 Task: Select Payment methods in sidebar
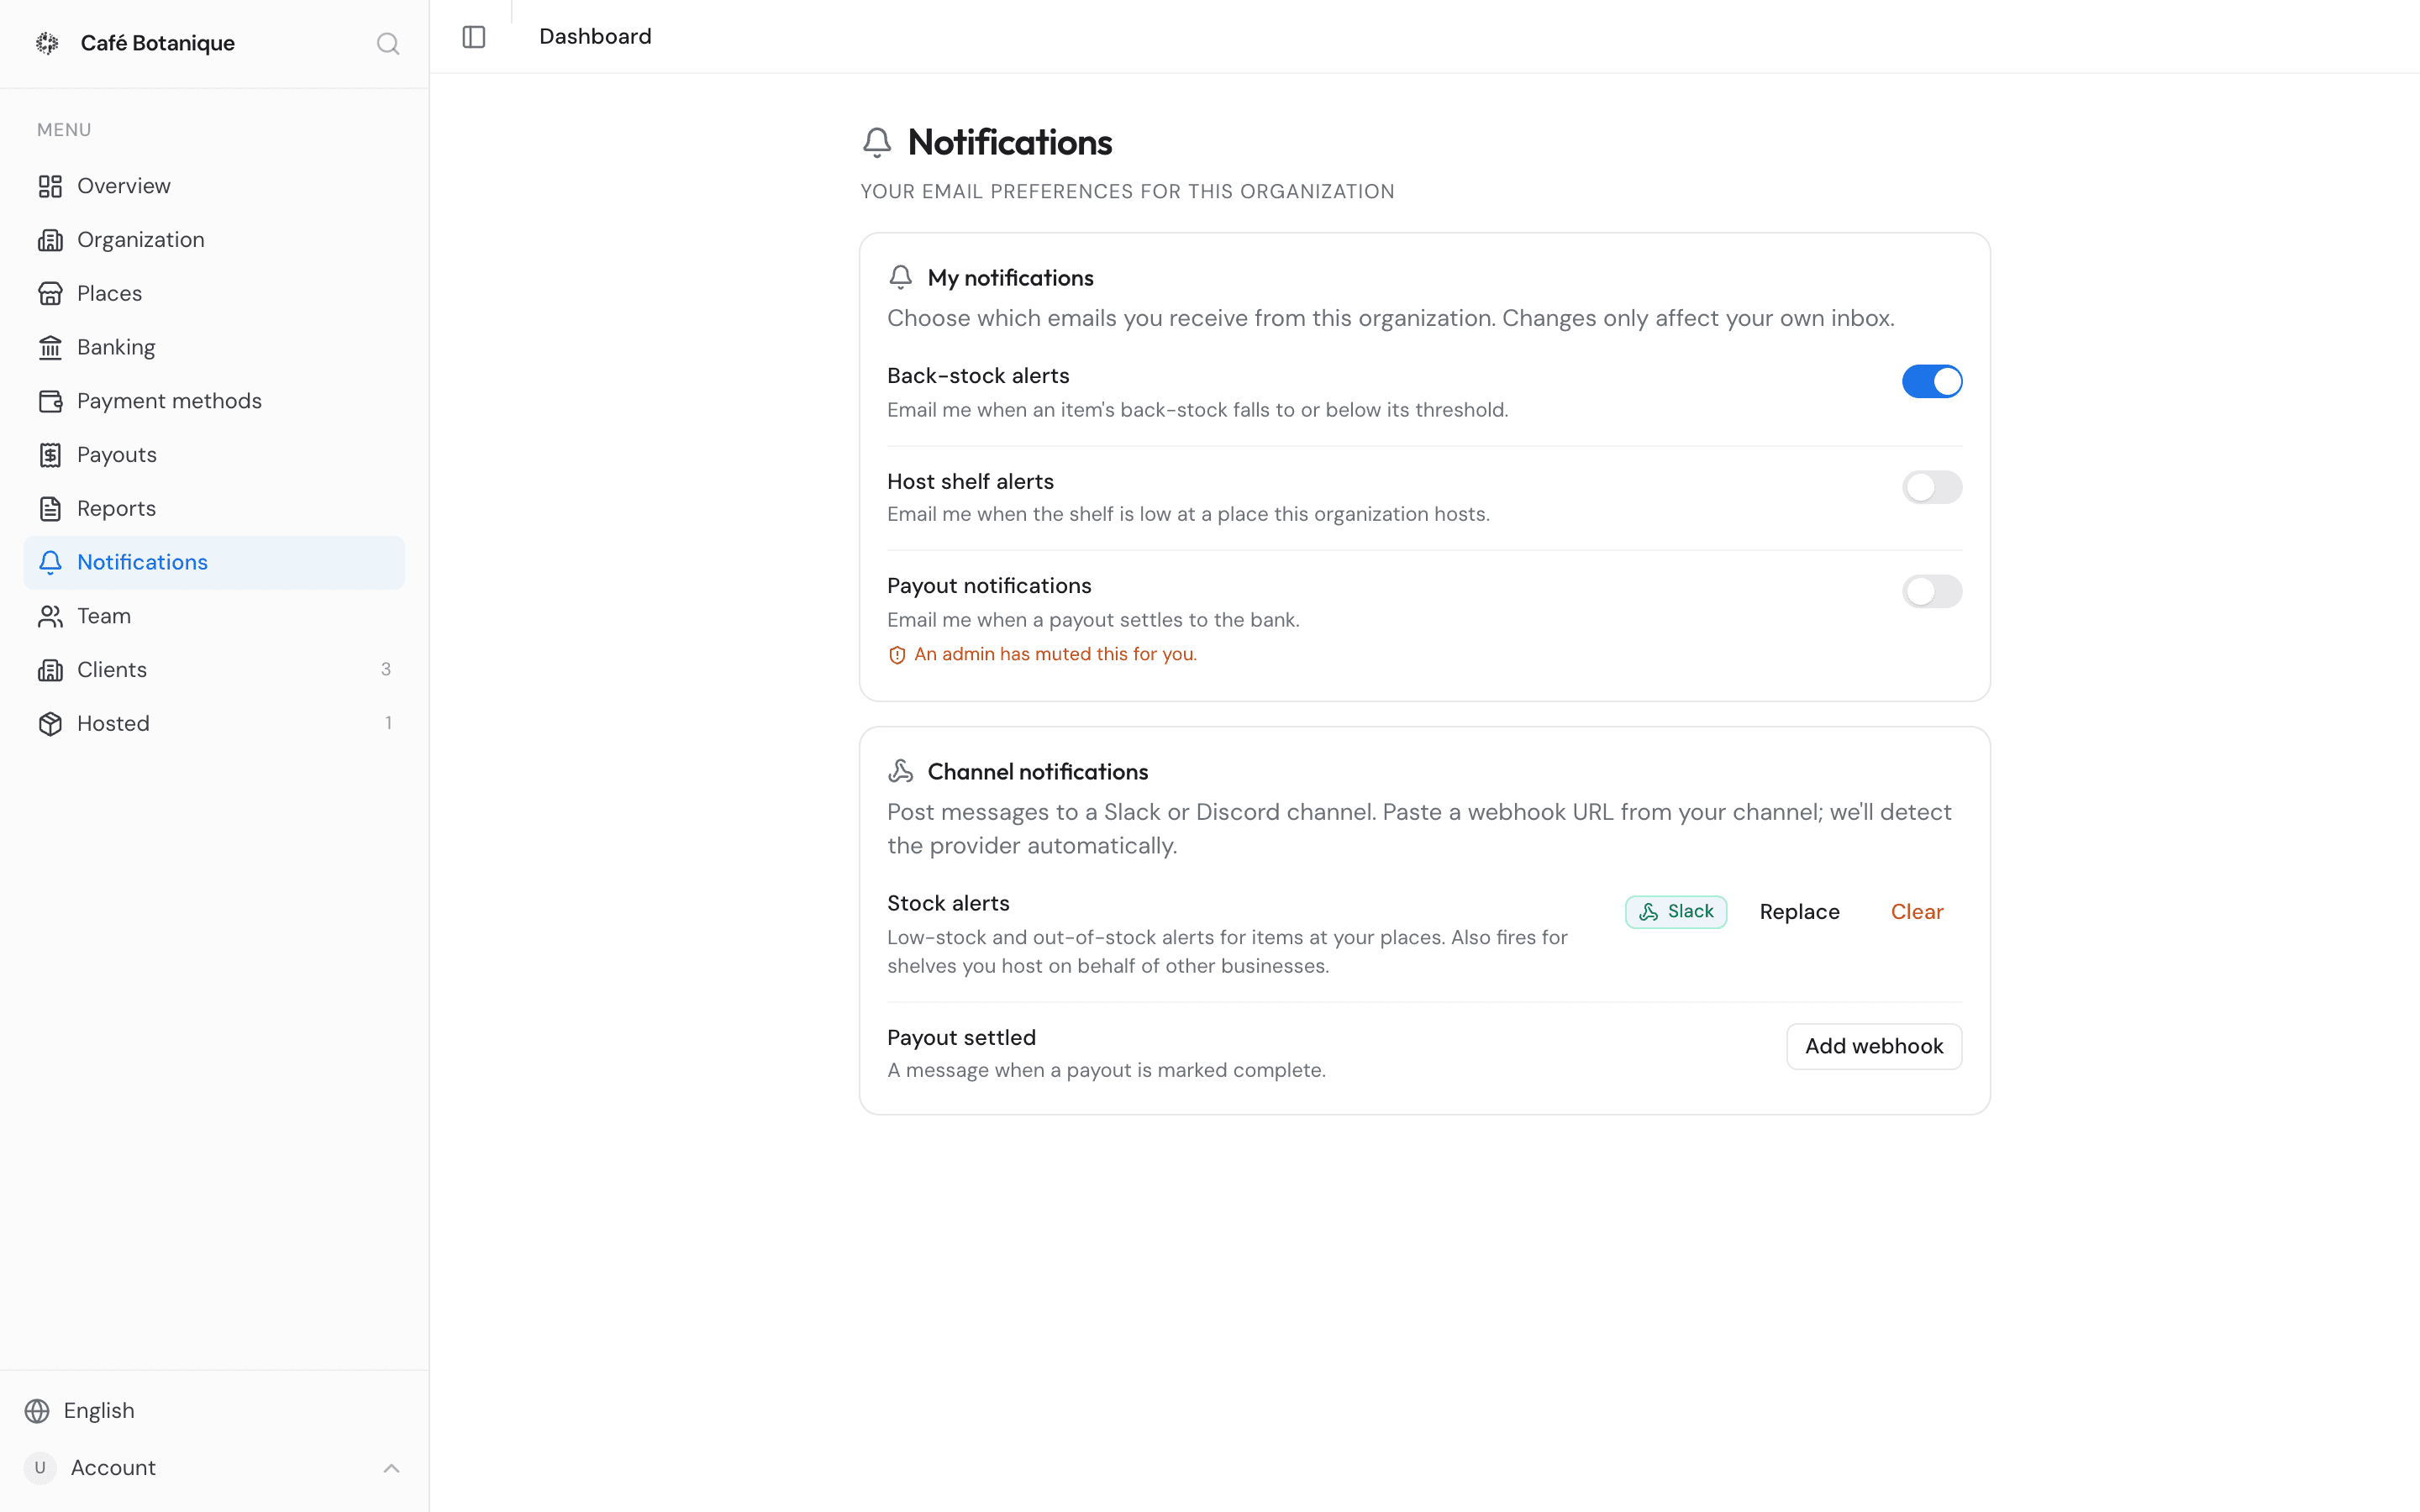coord(214,401)
